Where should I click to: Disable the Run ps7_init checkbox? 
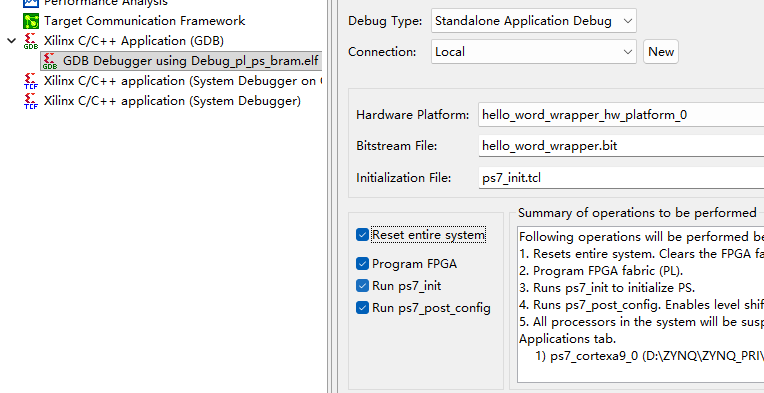(362, 285)
